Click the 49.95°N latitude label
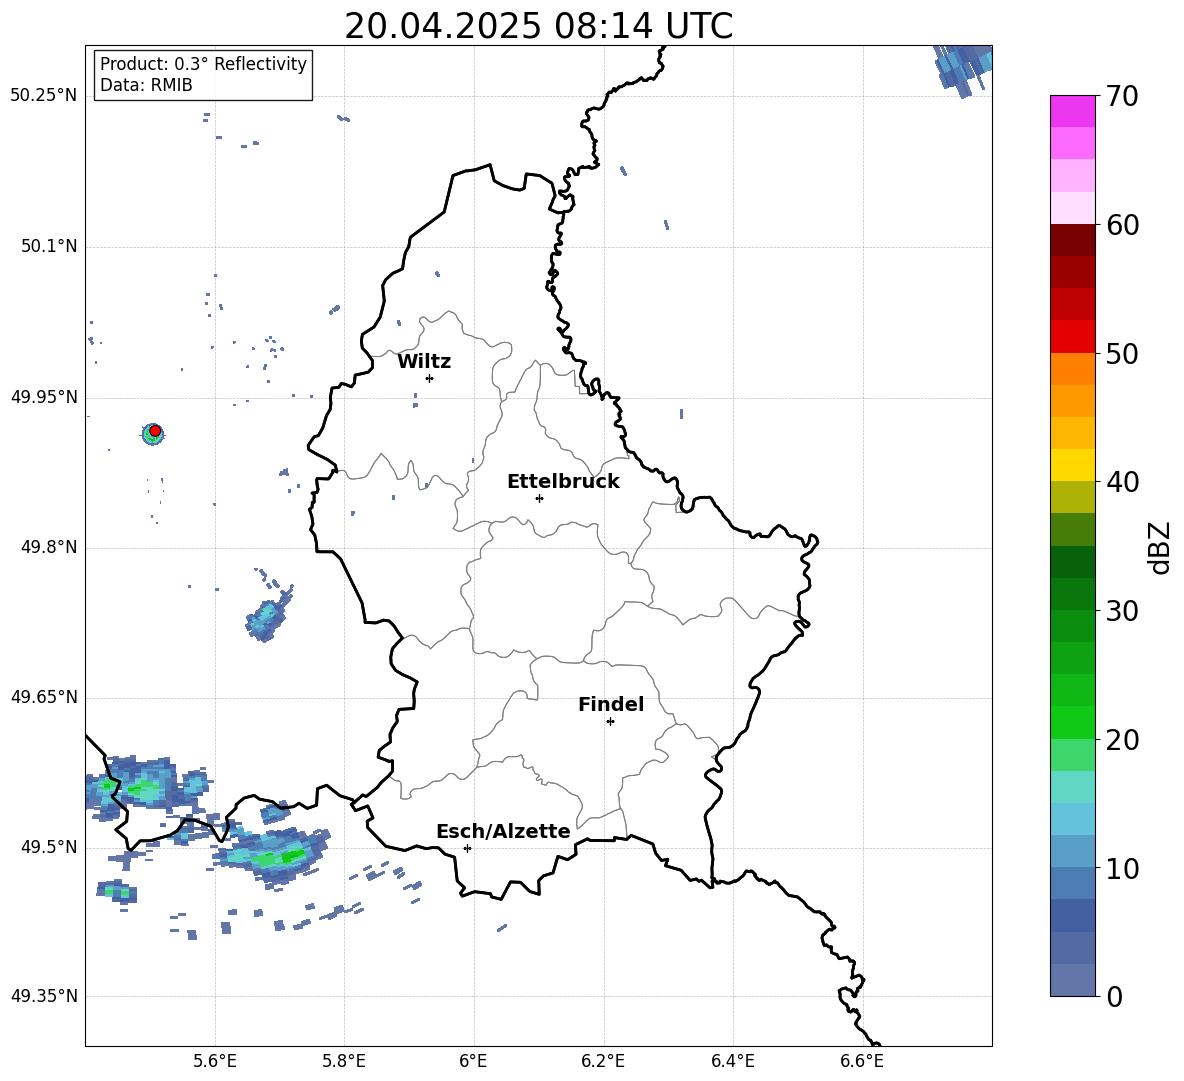Viewport: 1184px width, 1081px height. click(44, 397)
